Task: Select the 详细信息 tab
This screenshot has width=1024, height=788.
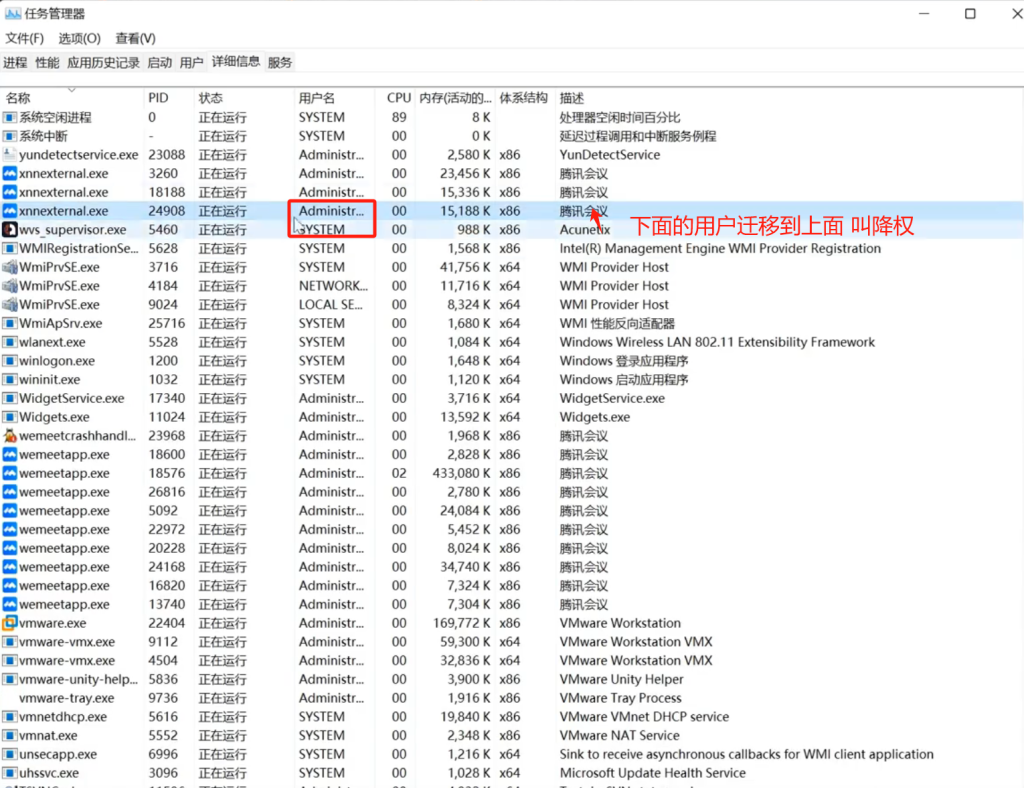Action: tap(236, 62)
